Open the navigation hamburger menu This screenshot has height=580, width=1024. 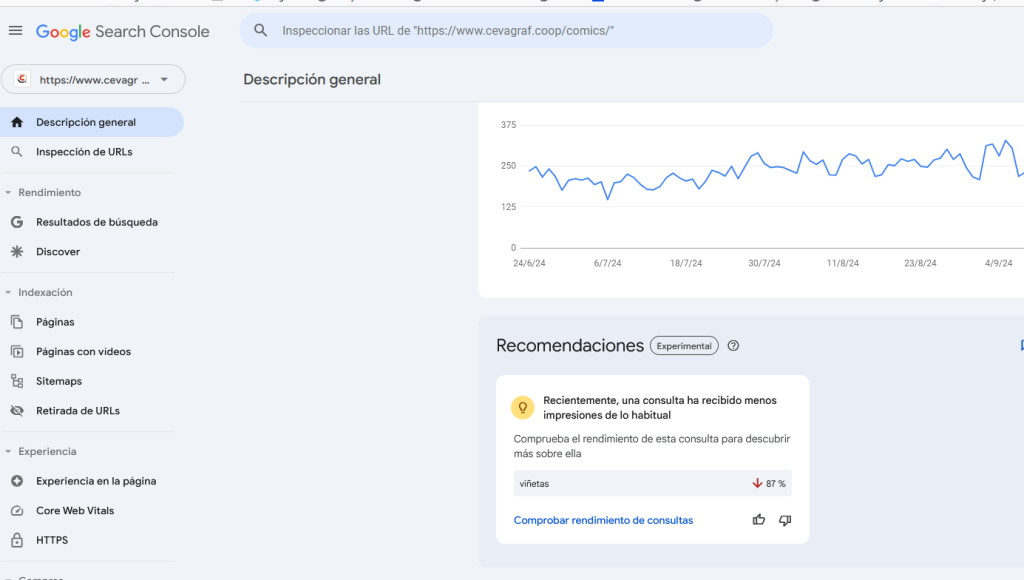(x=15, y=30)
